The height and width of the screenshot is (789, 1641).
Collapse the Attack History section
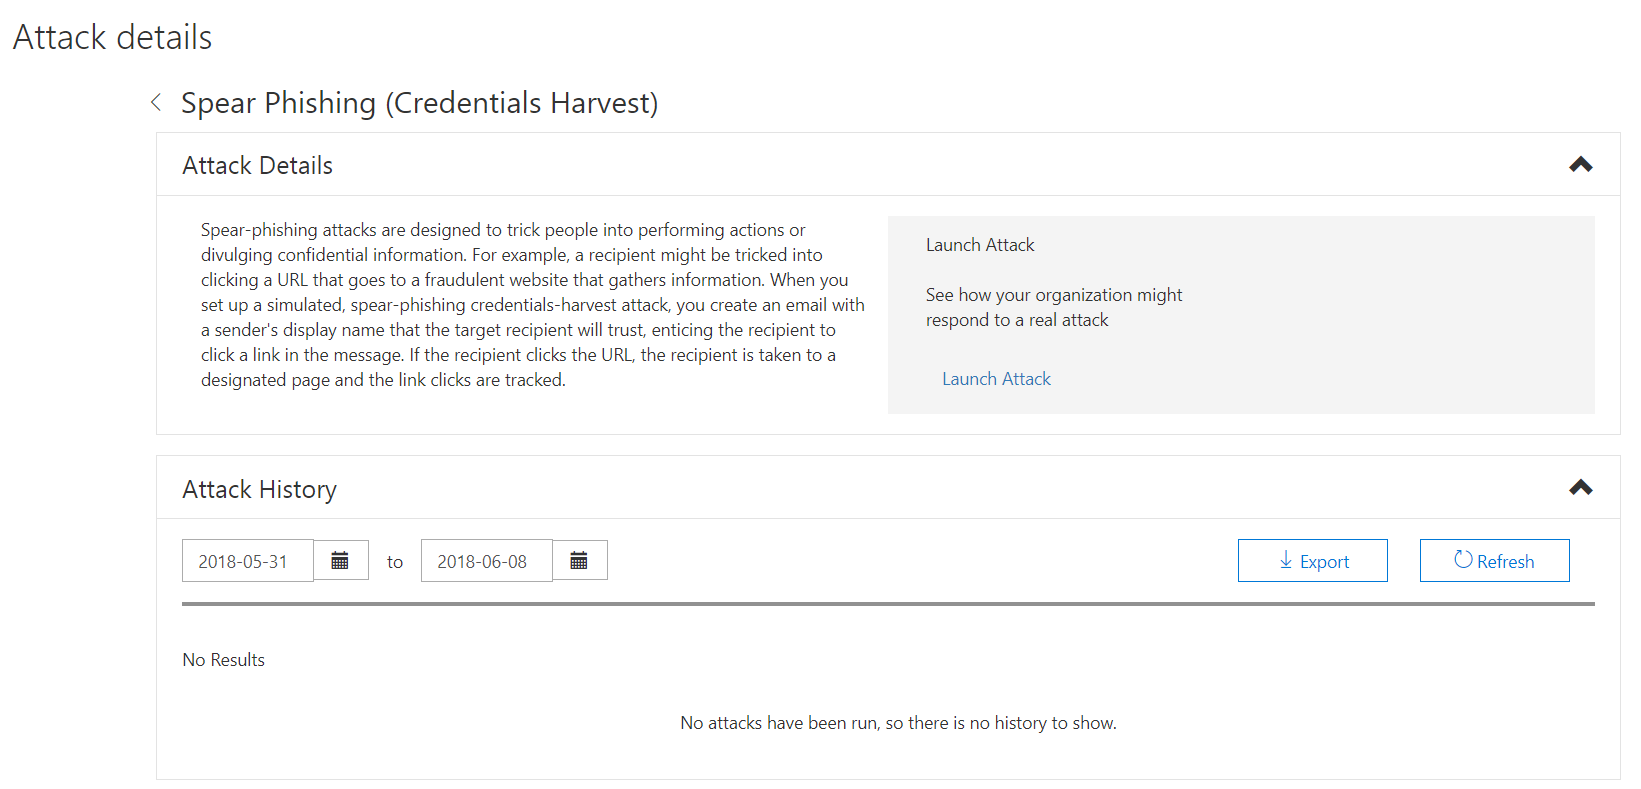(x=1580, y=488)
